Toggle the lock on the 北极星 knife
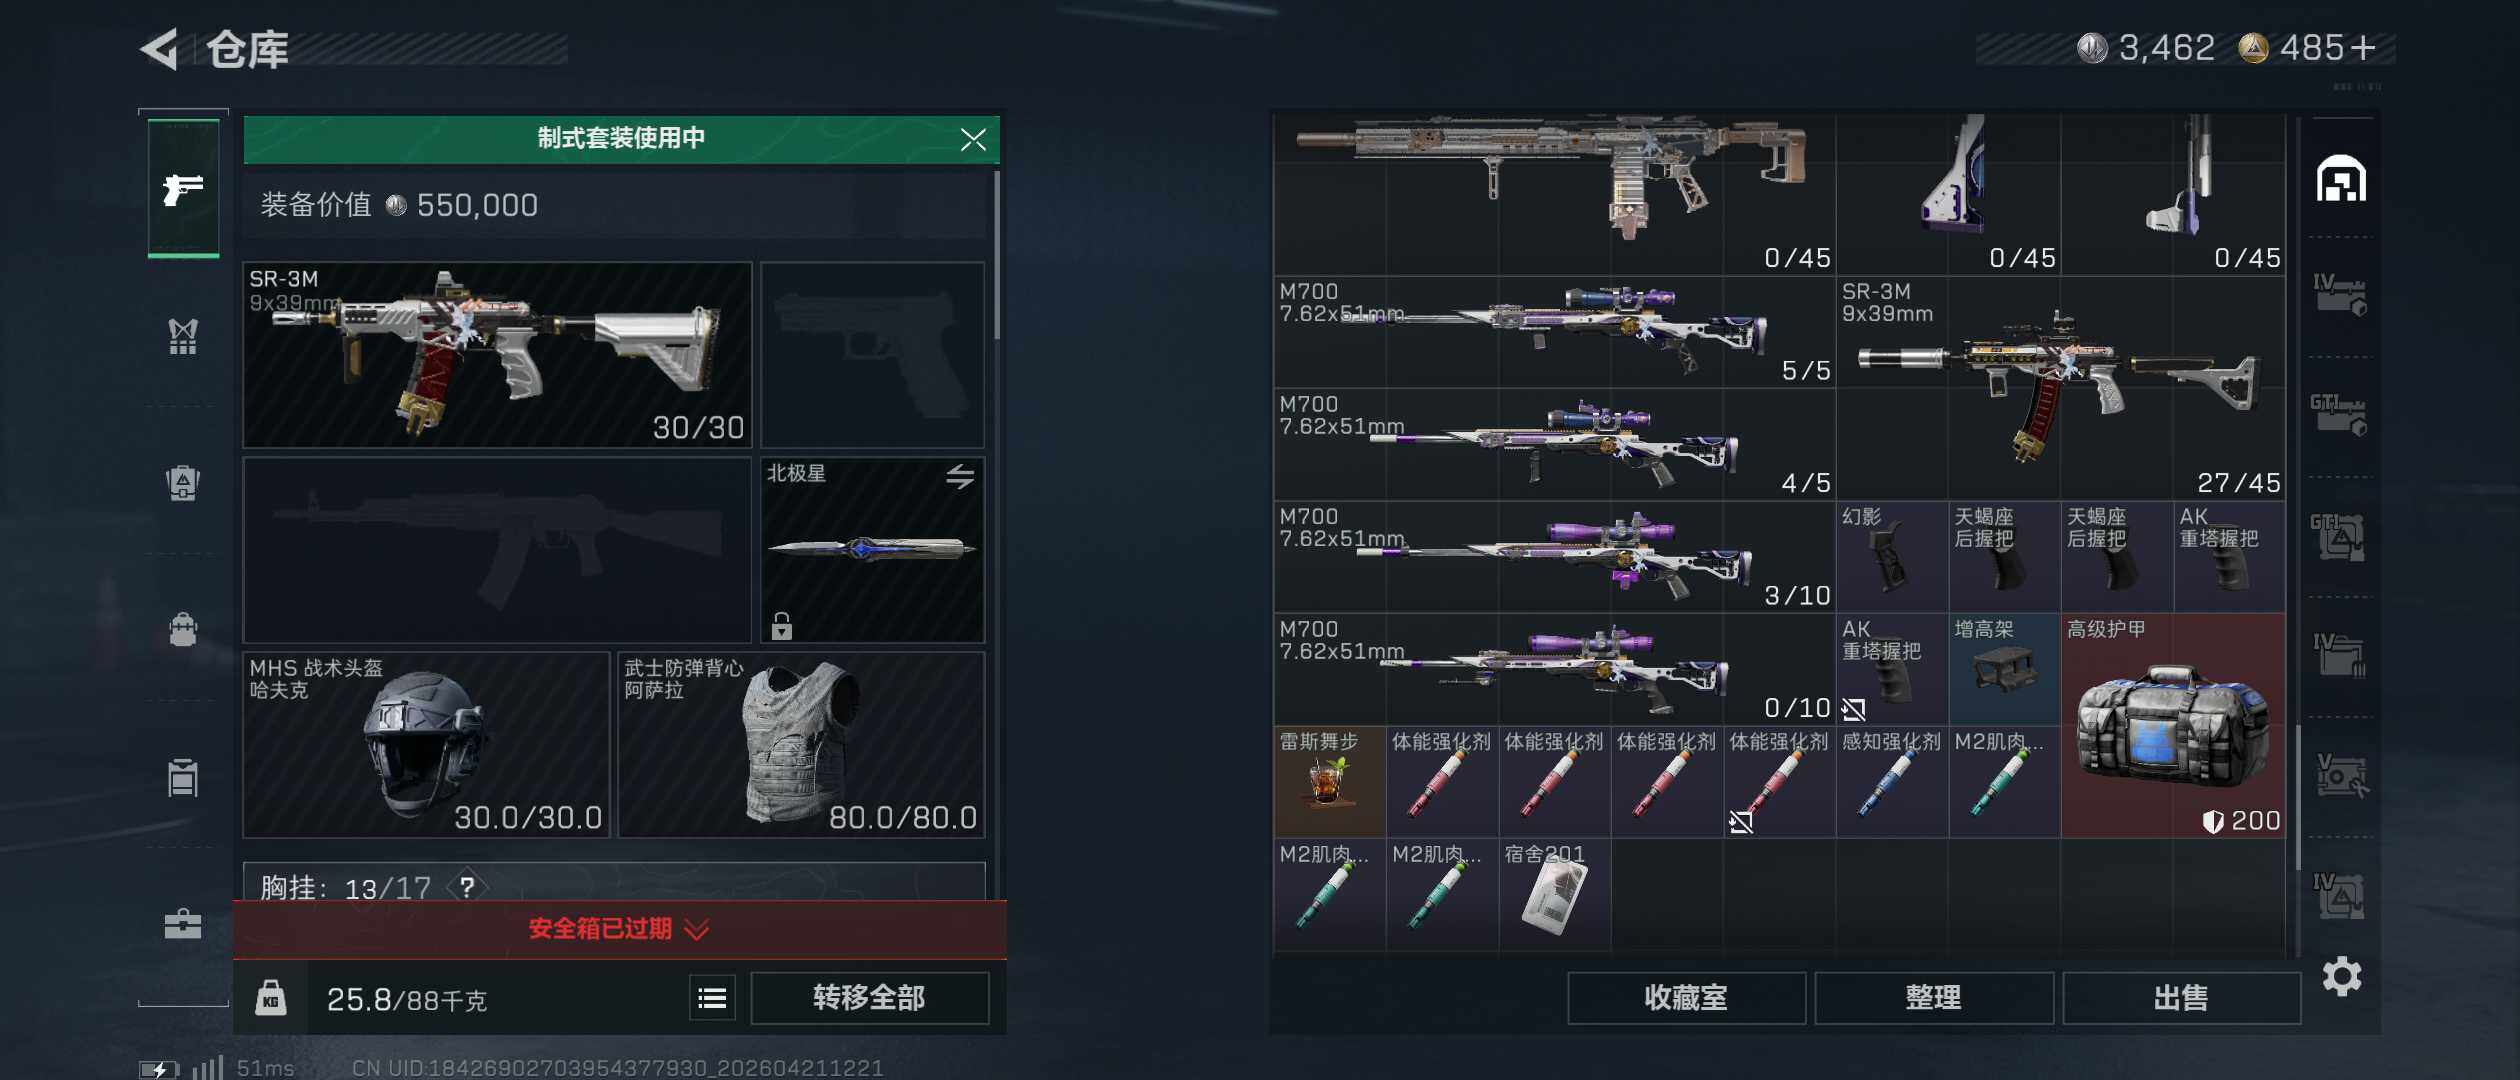Viewport: 2520px width, 1080px height. (x=782, y=626)
